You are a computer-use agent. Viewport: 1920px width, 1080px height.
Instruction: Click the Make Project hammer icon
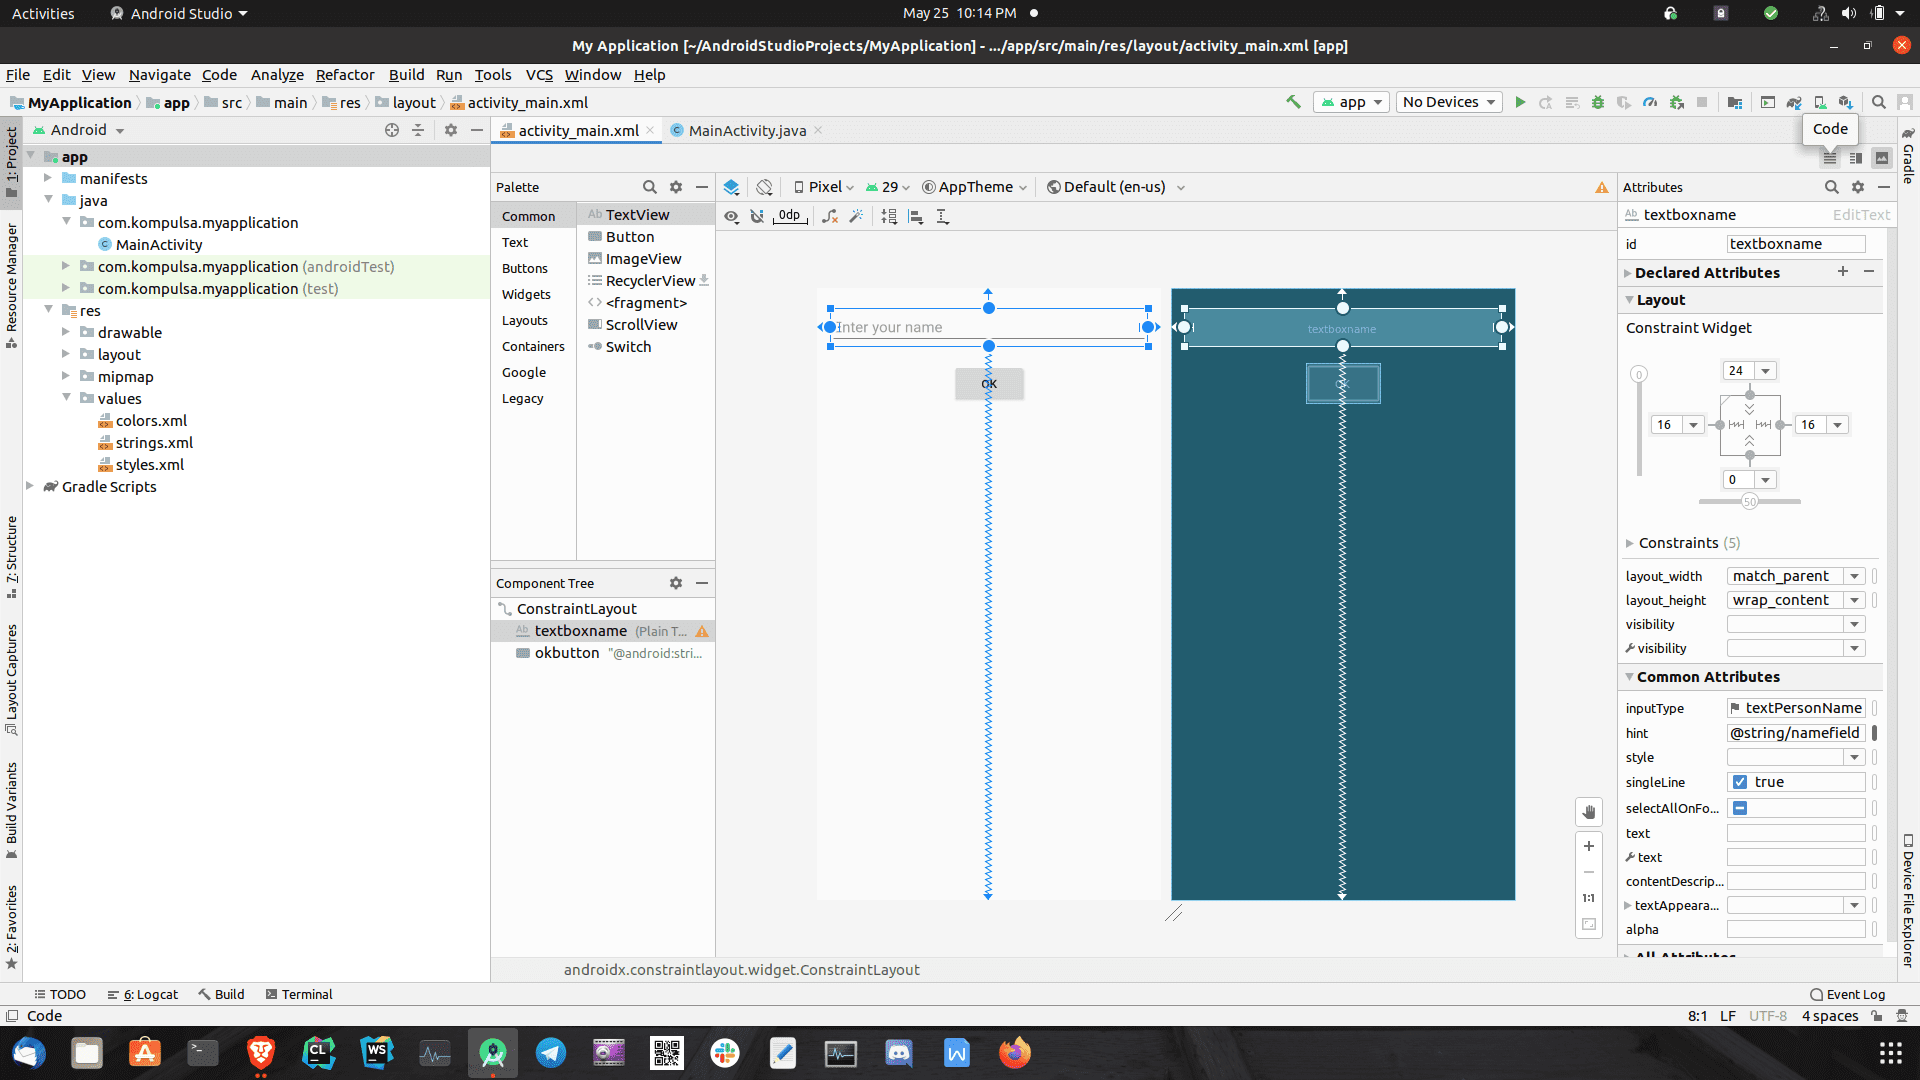[x=1293, y=102]
